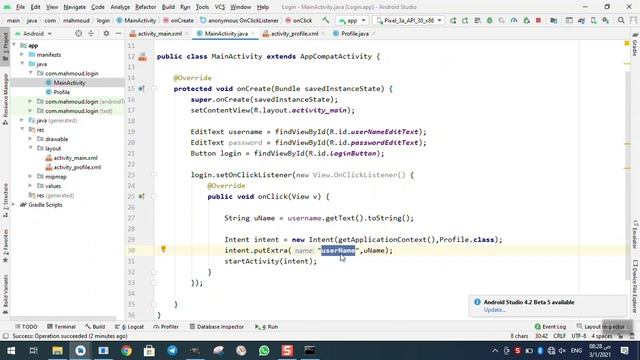
Task: Toggle the Favorites side tool window
Action: coord(5,245)
